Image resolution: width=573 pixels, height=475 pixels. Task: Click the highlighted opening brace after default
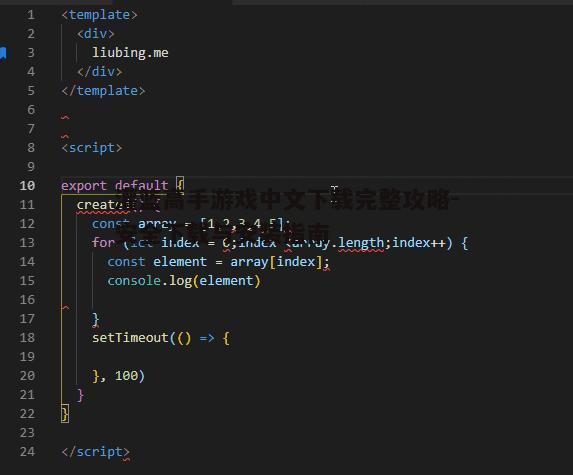180,185
